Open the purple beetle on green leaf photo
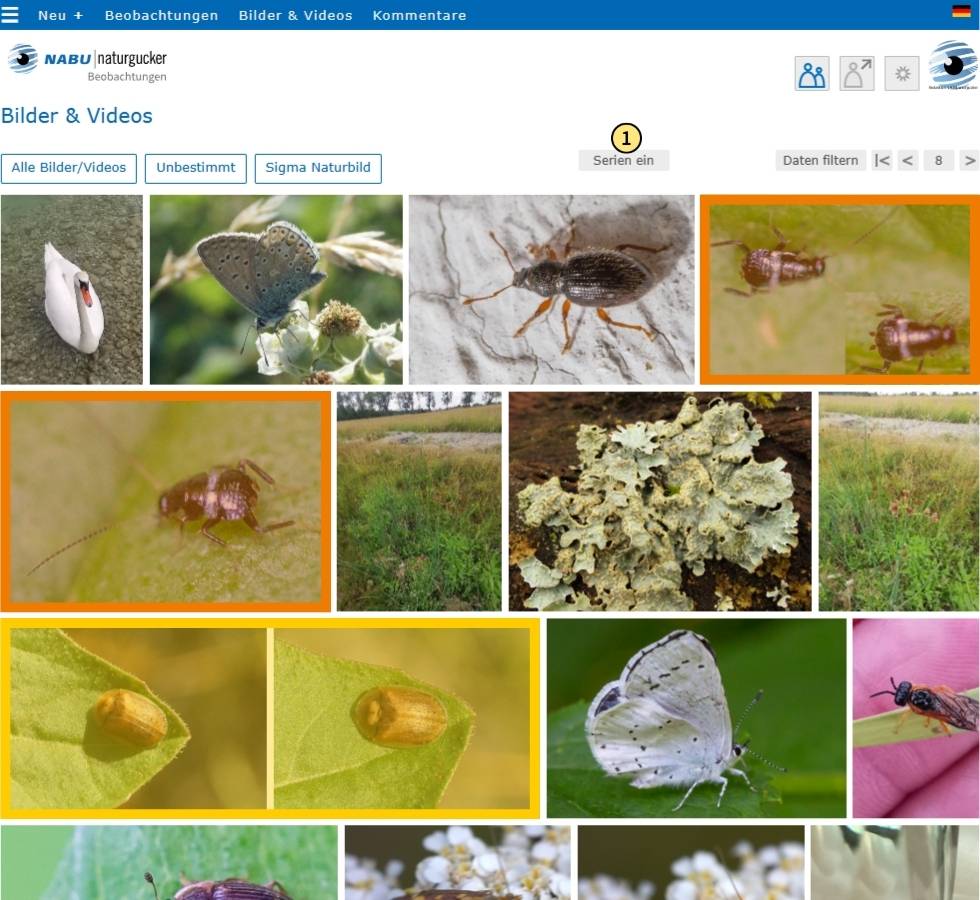 [169, 862]
